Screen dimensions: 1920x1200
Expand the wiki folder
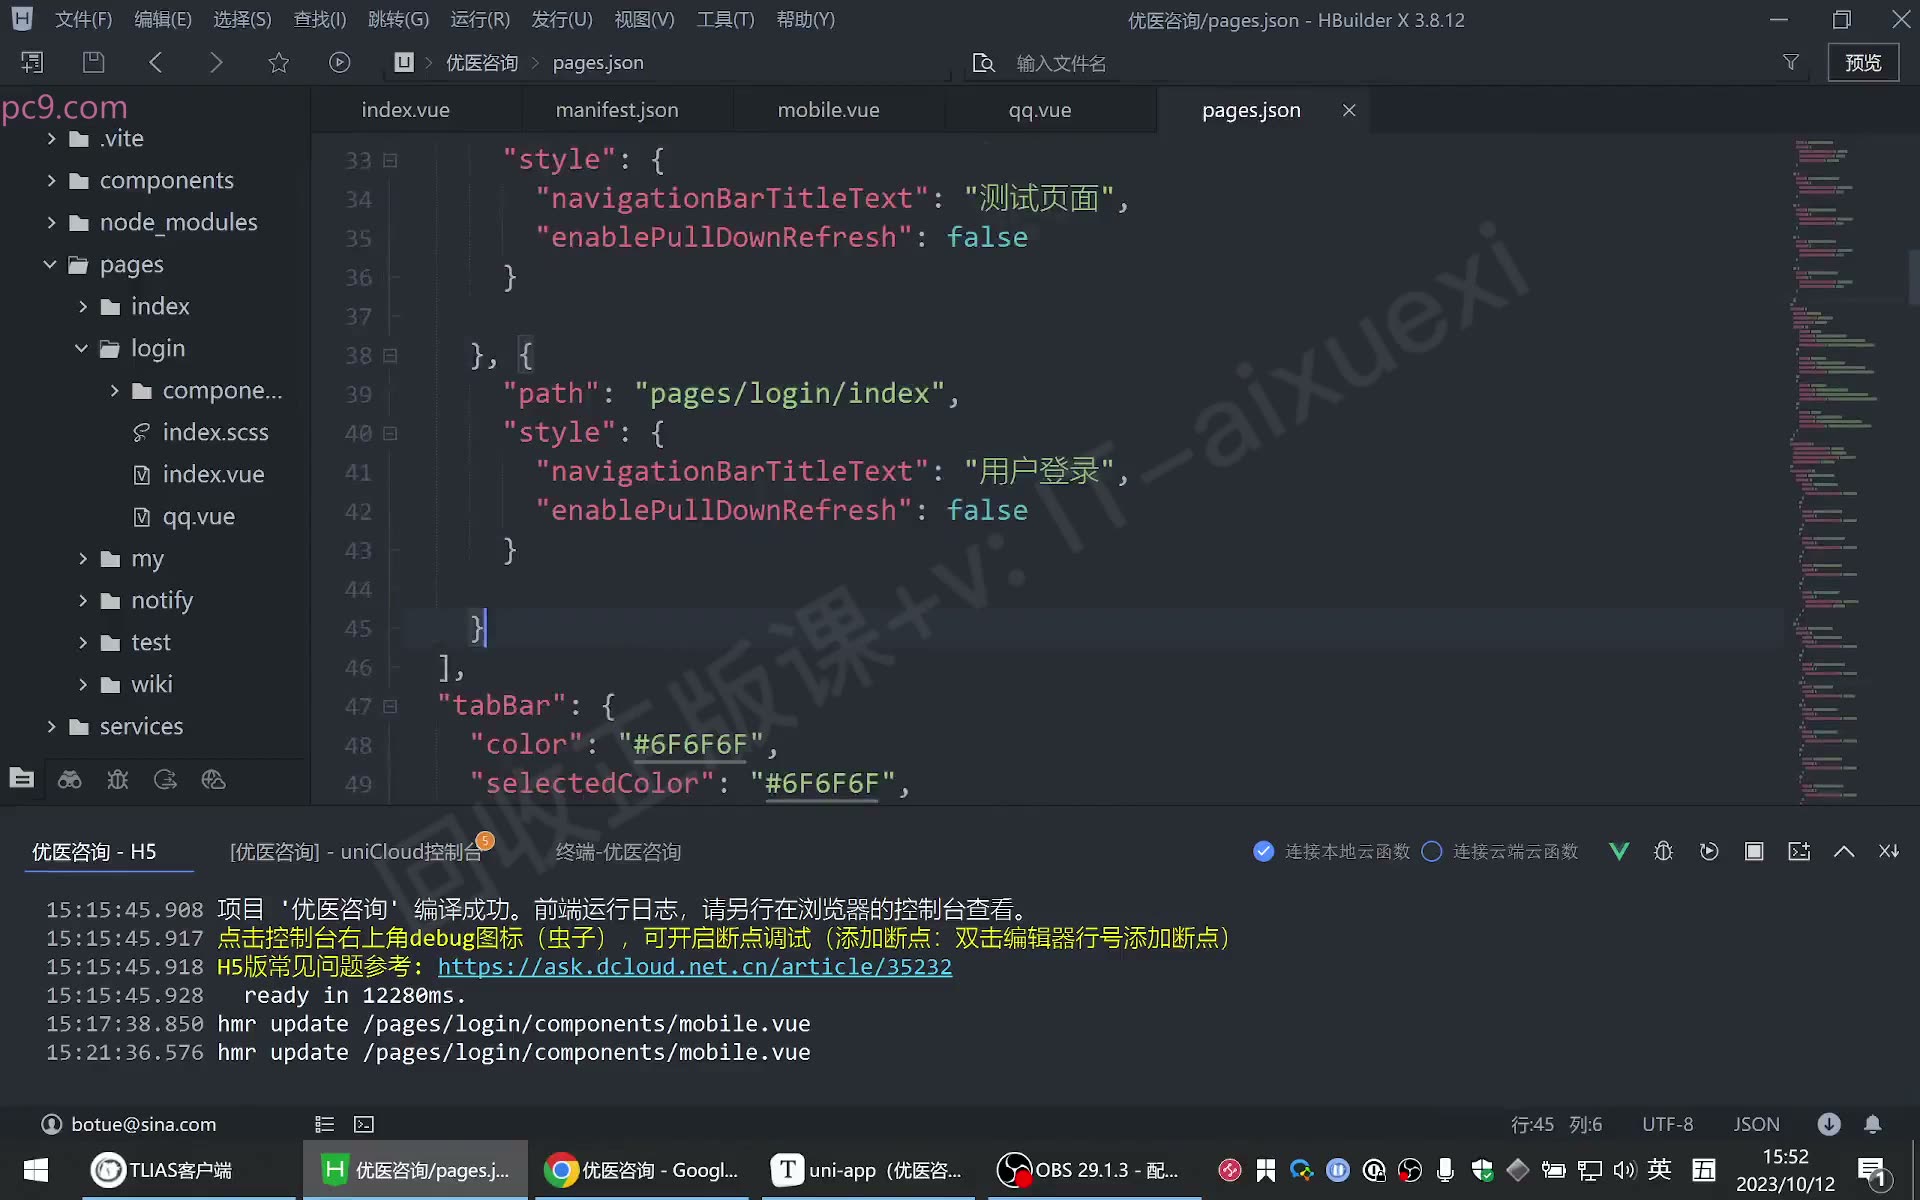pos(83,684)
